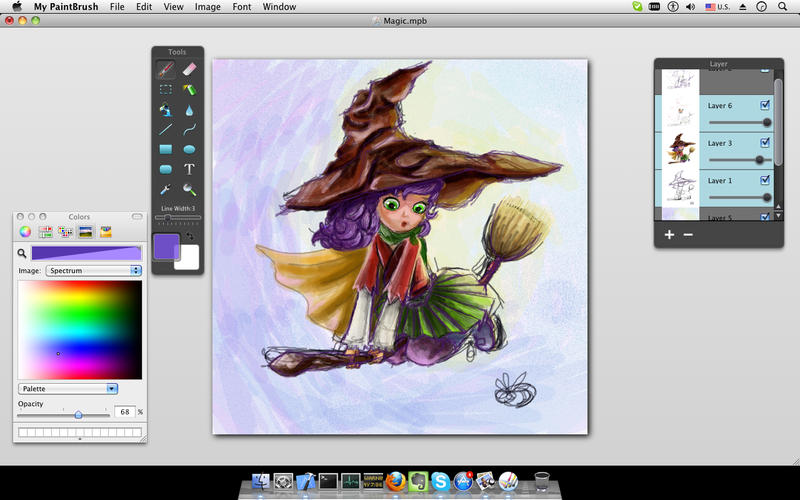The width and height of the screenshot is (800, 500).
Task: Select the Eraser tool
Action: (x=189, y=70)
